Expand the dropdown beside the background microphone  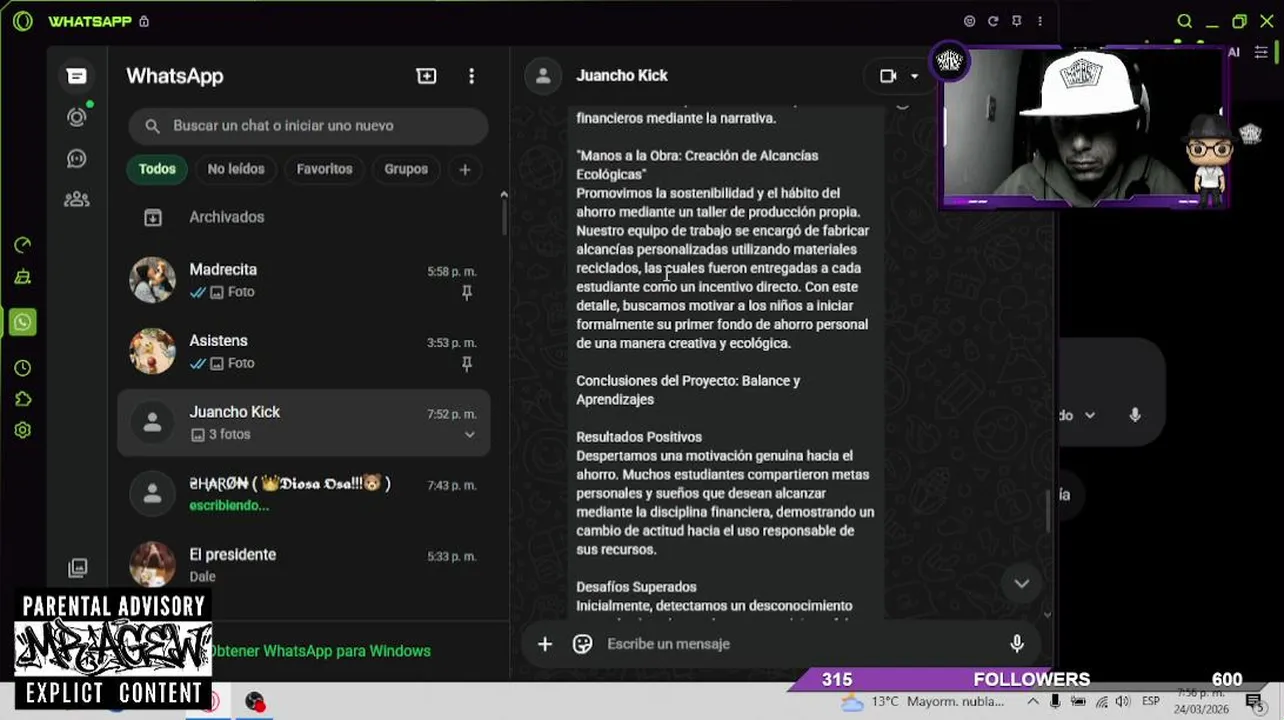click(x=1090, y=415)
